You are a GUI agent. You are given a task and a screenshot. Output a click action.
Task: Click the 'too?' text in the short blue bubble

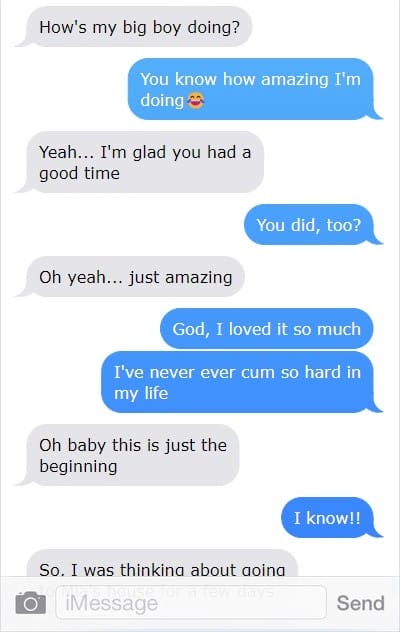click(343, 225)
